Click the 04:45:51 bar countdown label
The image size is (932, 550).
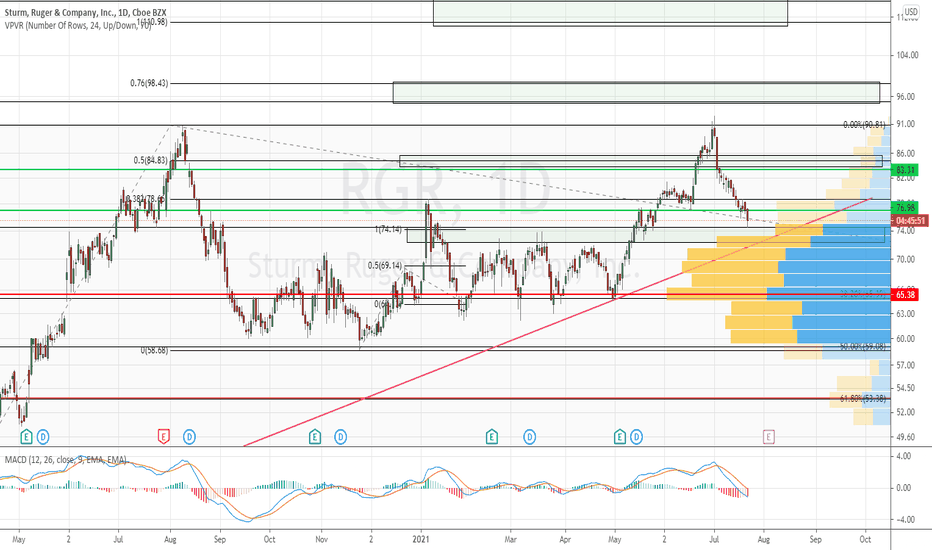click(x=910, y=221)
